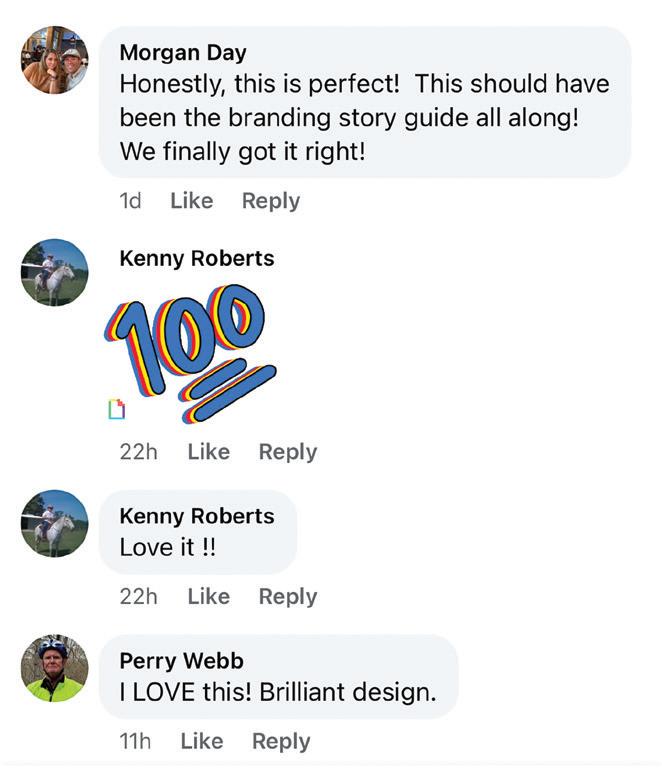Reply to Perry Webb's comment

(280, 742)
